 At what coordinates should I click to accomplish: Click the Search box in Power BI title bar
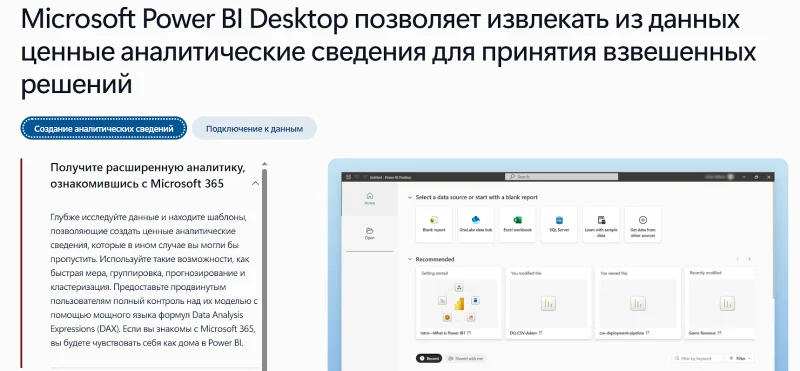click(561, 177)
